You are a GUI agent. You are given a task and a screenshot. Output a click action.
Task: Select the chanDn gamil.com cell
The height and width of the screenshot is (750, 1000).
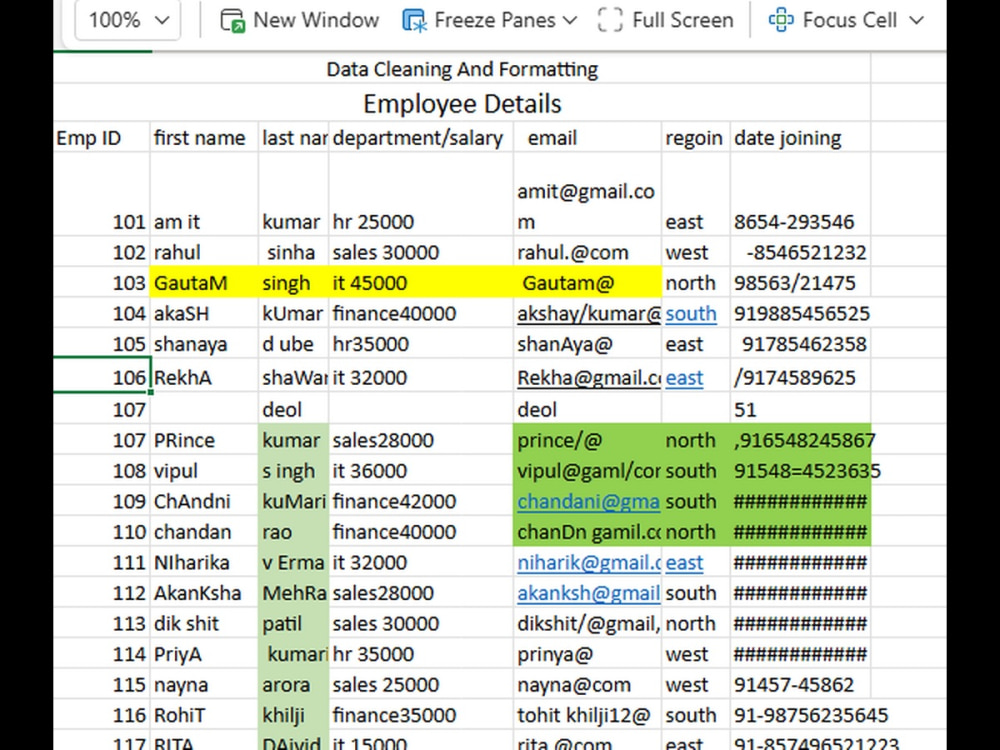[587, 532]
